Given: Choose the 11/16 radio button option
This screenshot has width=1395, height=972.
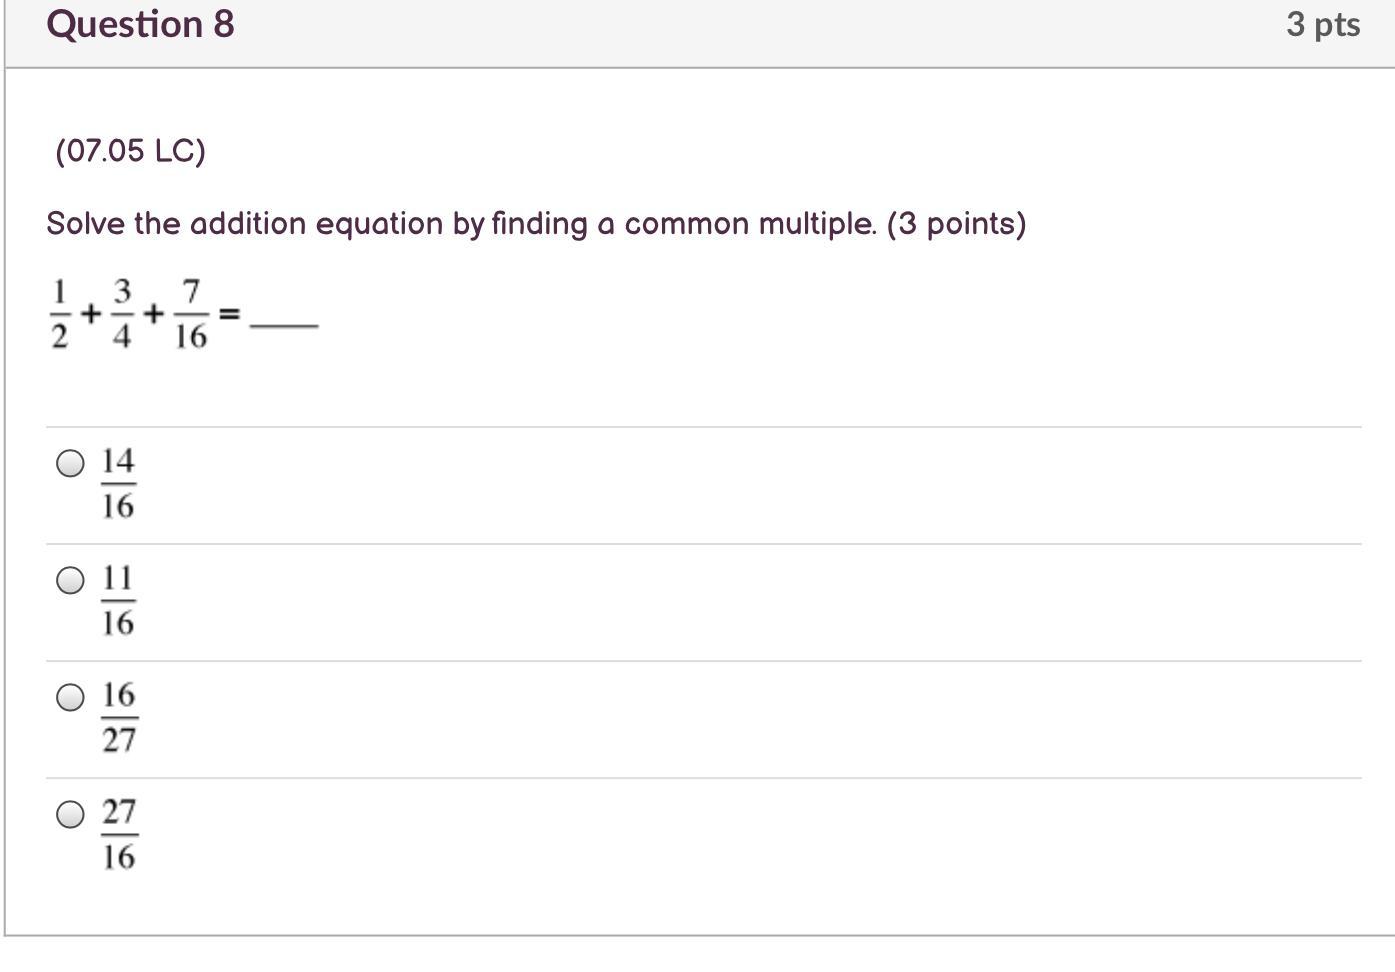Looking at the screenshot, I should (70, 580).
